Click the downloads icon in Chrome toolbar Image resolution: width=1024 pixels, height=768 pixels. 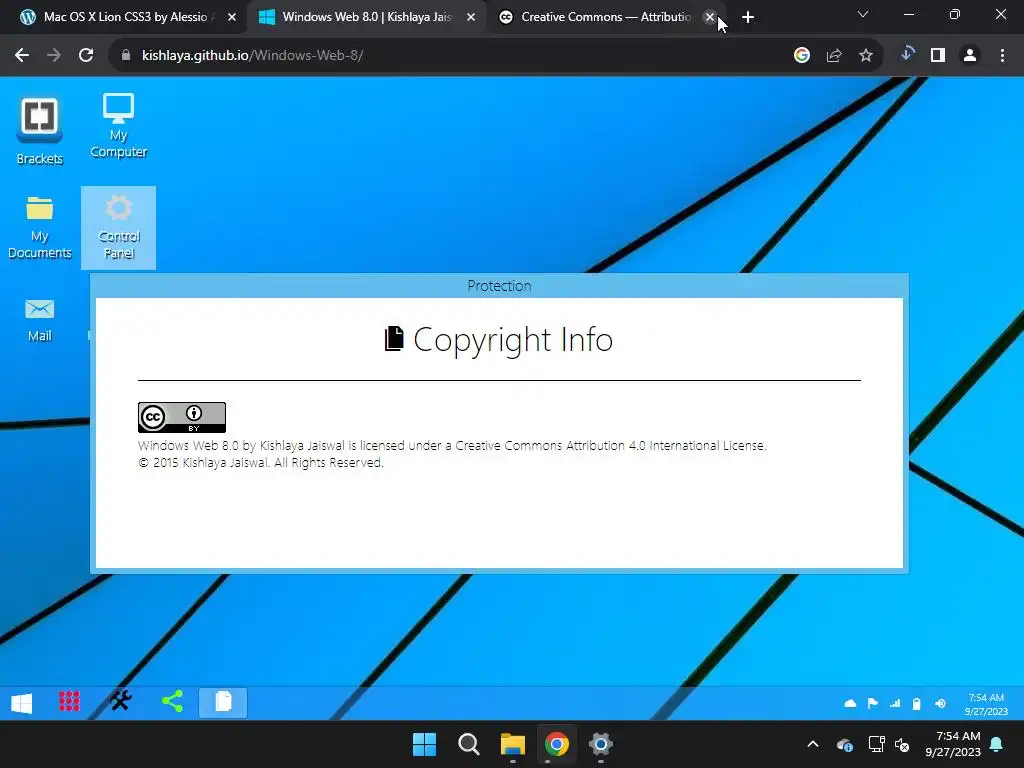click(906, 54)
